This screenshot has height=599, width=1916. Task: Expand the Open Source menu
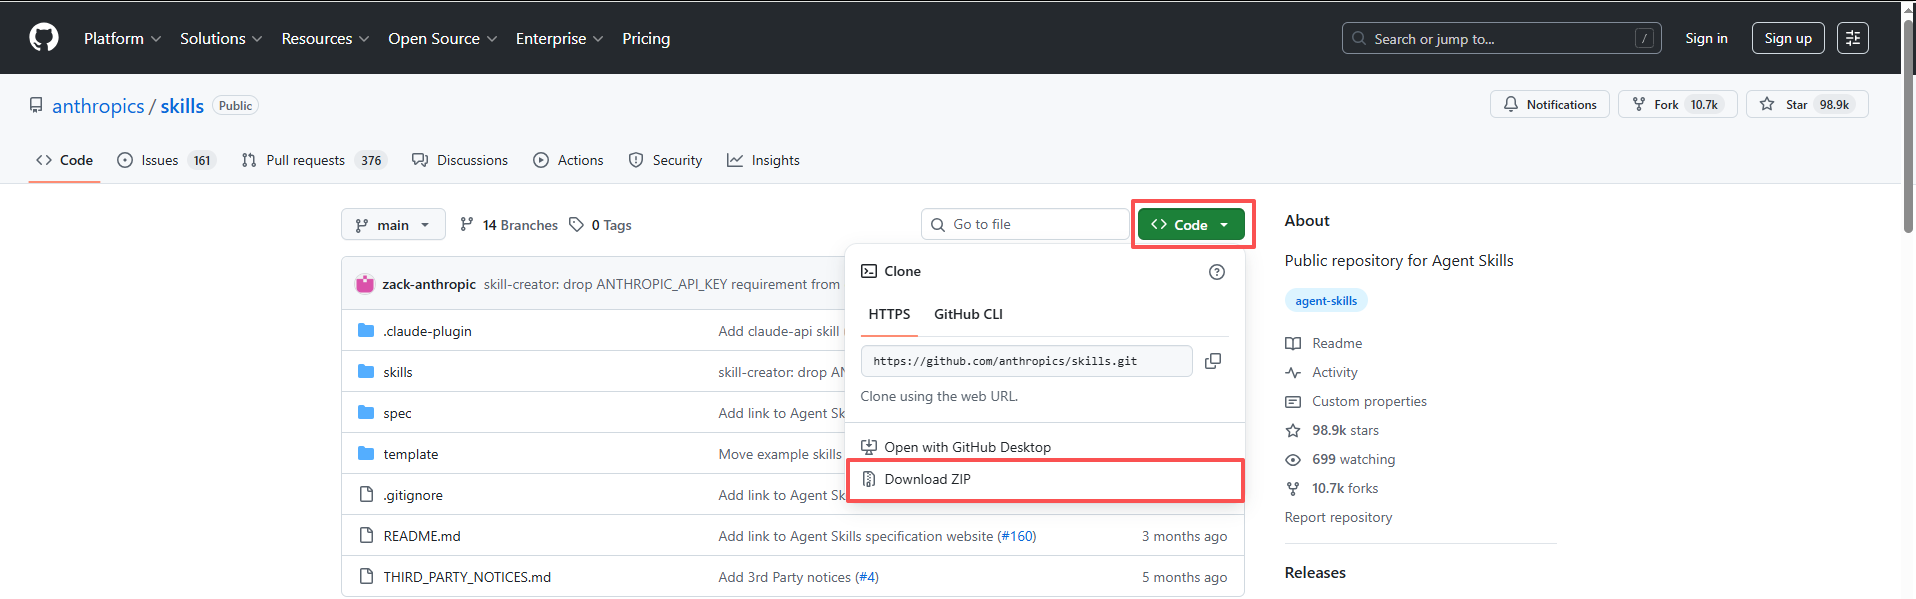pyautogui.click(x=442, y=38)
